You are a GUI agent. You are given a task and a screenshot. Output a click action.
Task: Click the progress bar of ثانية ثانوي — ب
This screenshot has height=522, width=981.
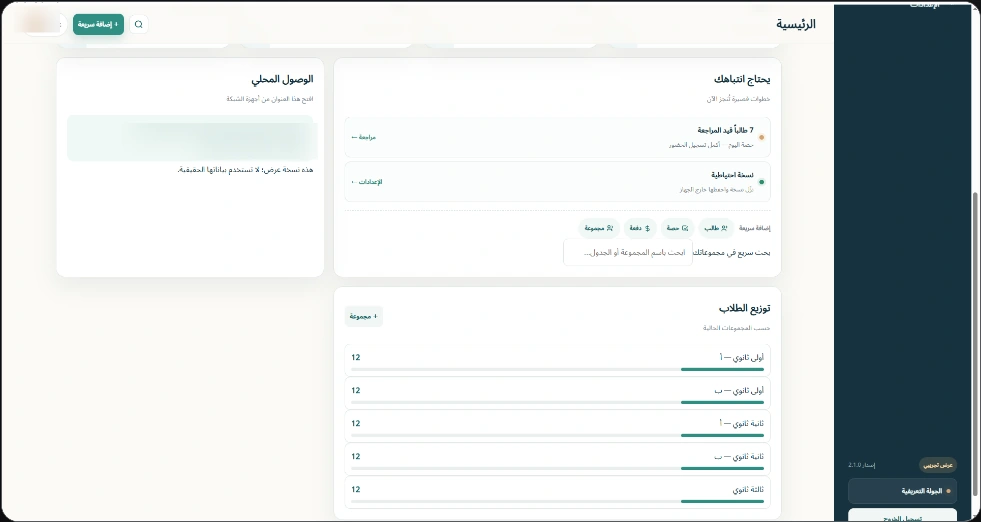click(557, 468)
